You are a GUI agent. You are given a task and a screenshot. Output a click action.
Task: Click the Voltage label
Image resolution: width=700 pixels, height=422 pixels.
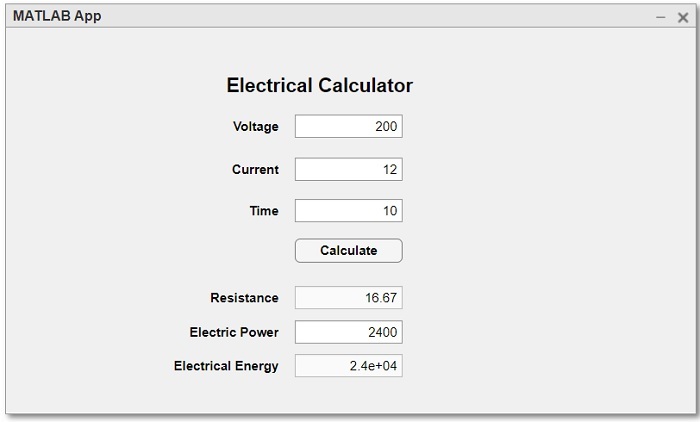tap(256, 127)
